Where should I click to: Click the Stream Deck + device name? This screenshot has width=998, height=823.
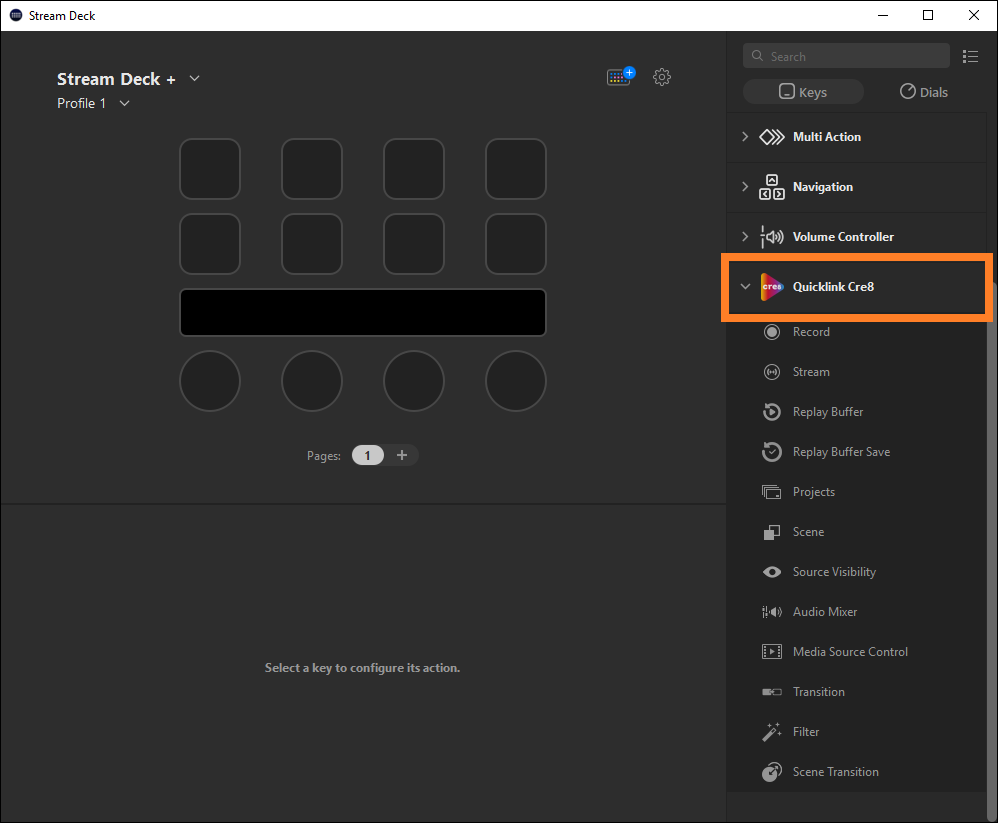116,79
